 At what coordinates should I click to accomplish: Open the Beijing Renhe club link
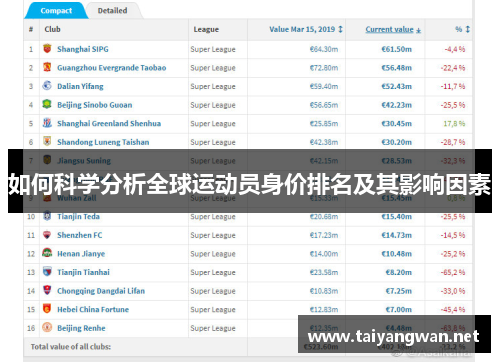(x=81, y=328)
